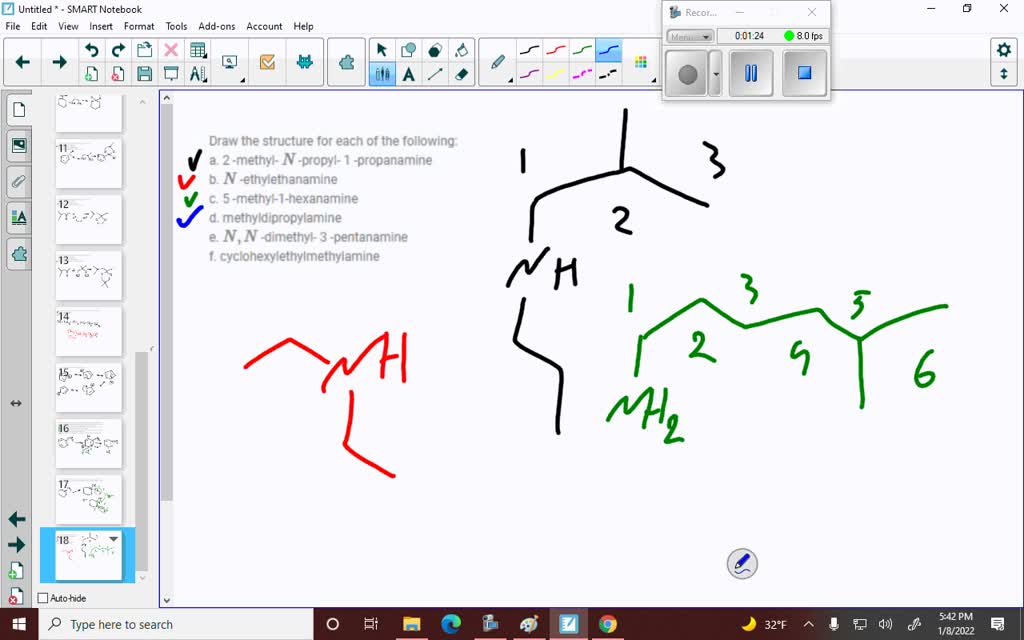Pause the screen recording

751,73
